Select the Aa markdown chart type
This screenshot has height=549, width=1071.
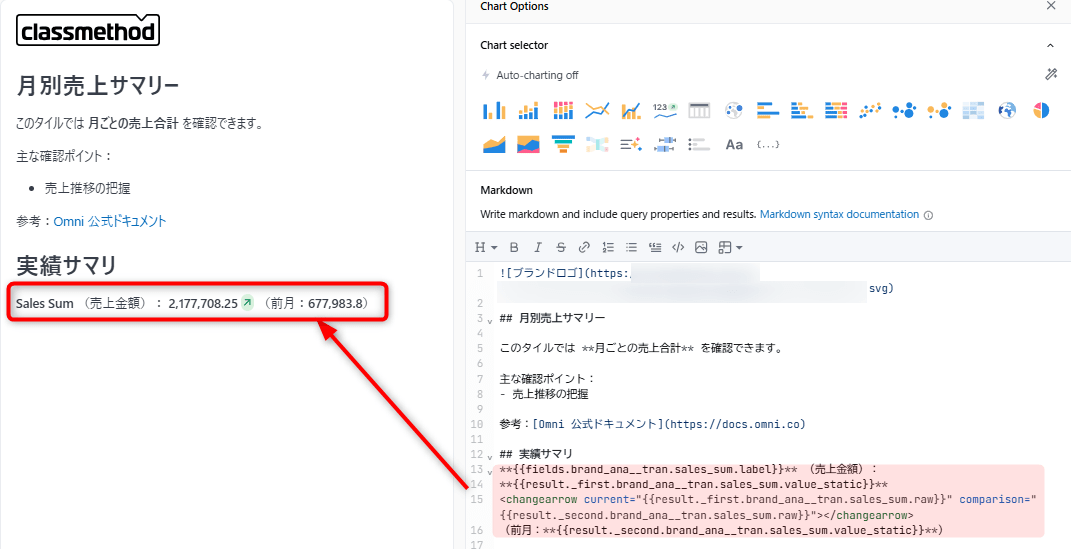click(734, 144)
